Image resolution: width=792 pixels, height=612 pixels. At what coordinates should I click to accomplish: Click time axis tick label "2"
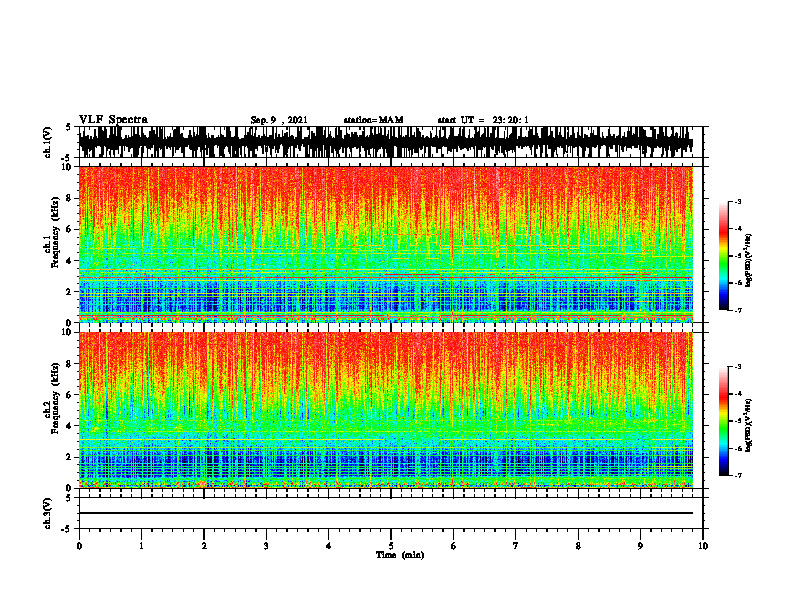pyautogui.click(x=204, y=546)
